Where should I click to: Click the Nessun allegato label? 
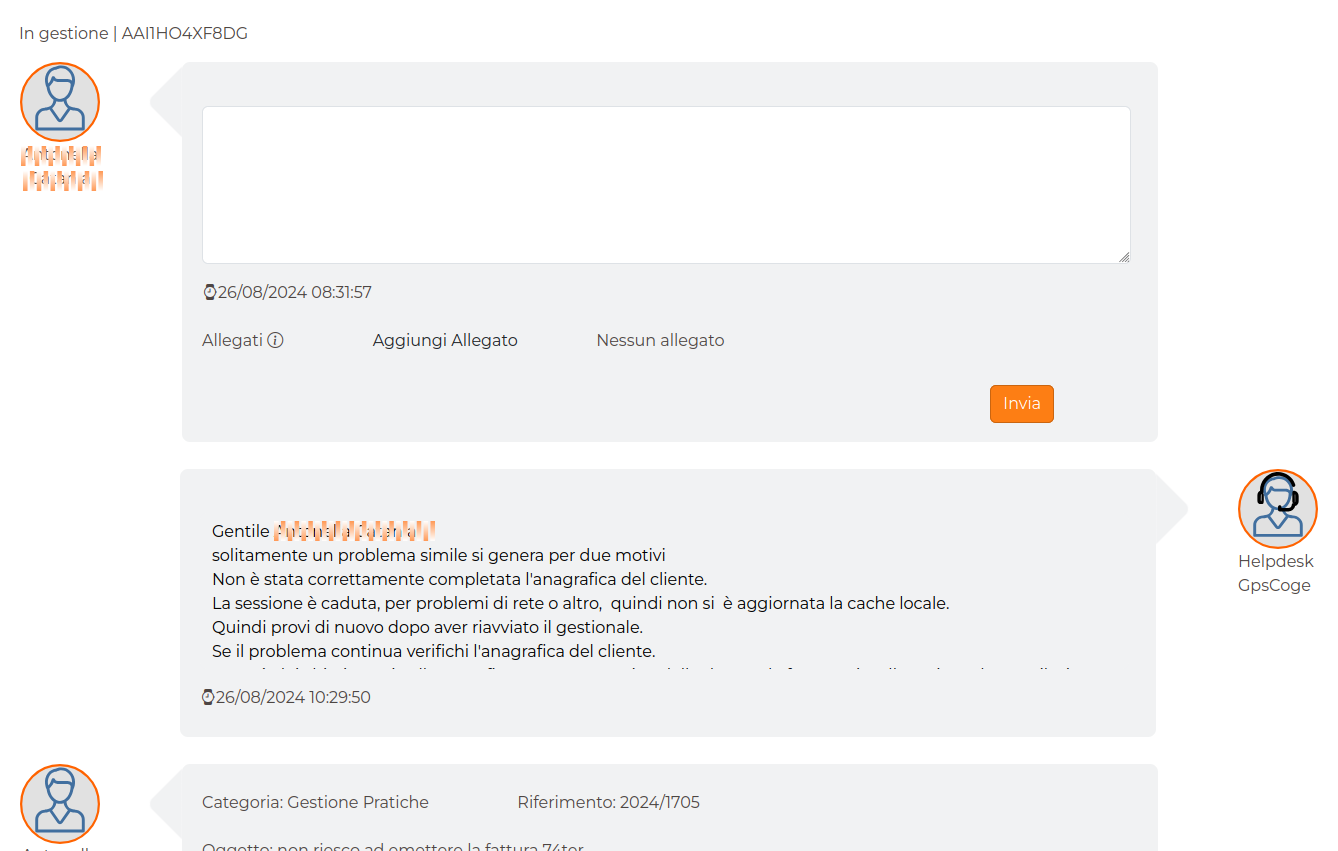(x=659, y=340)
